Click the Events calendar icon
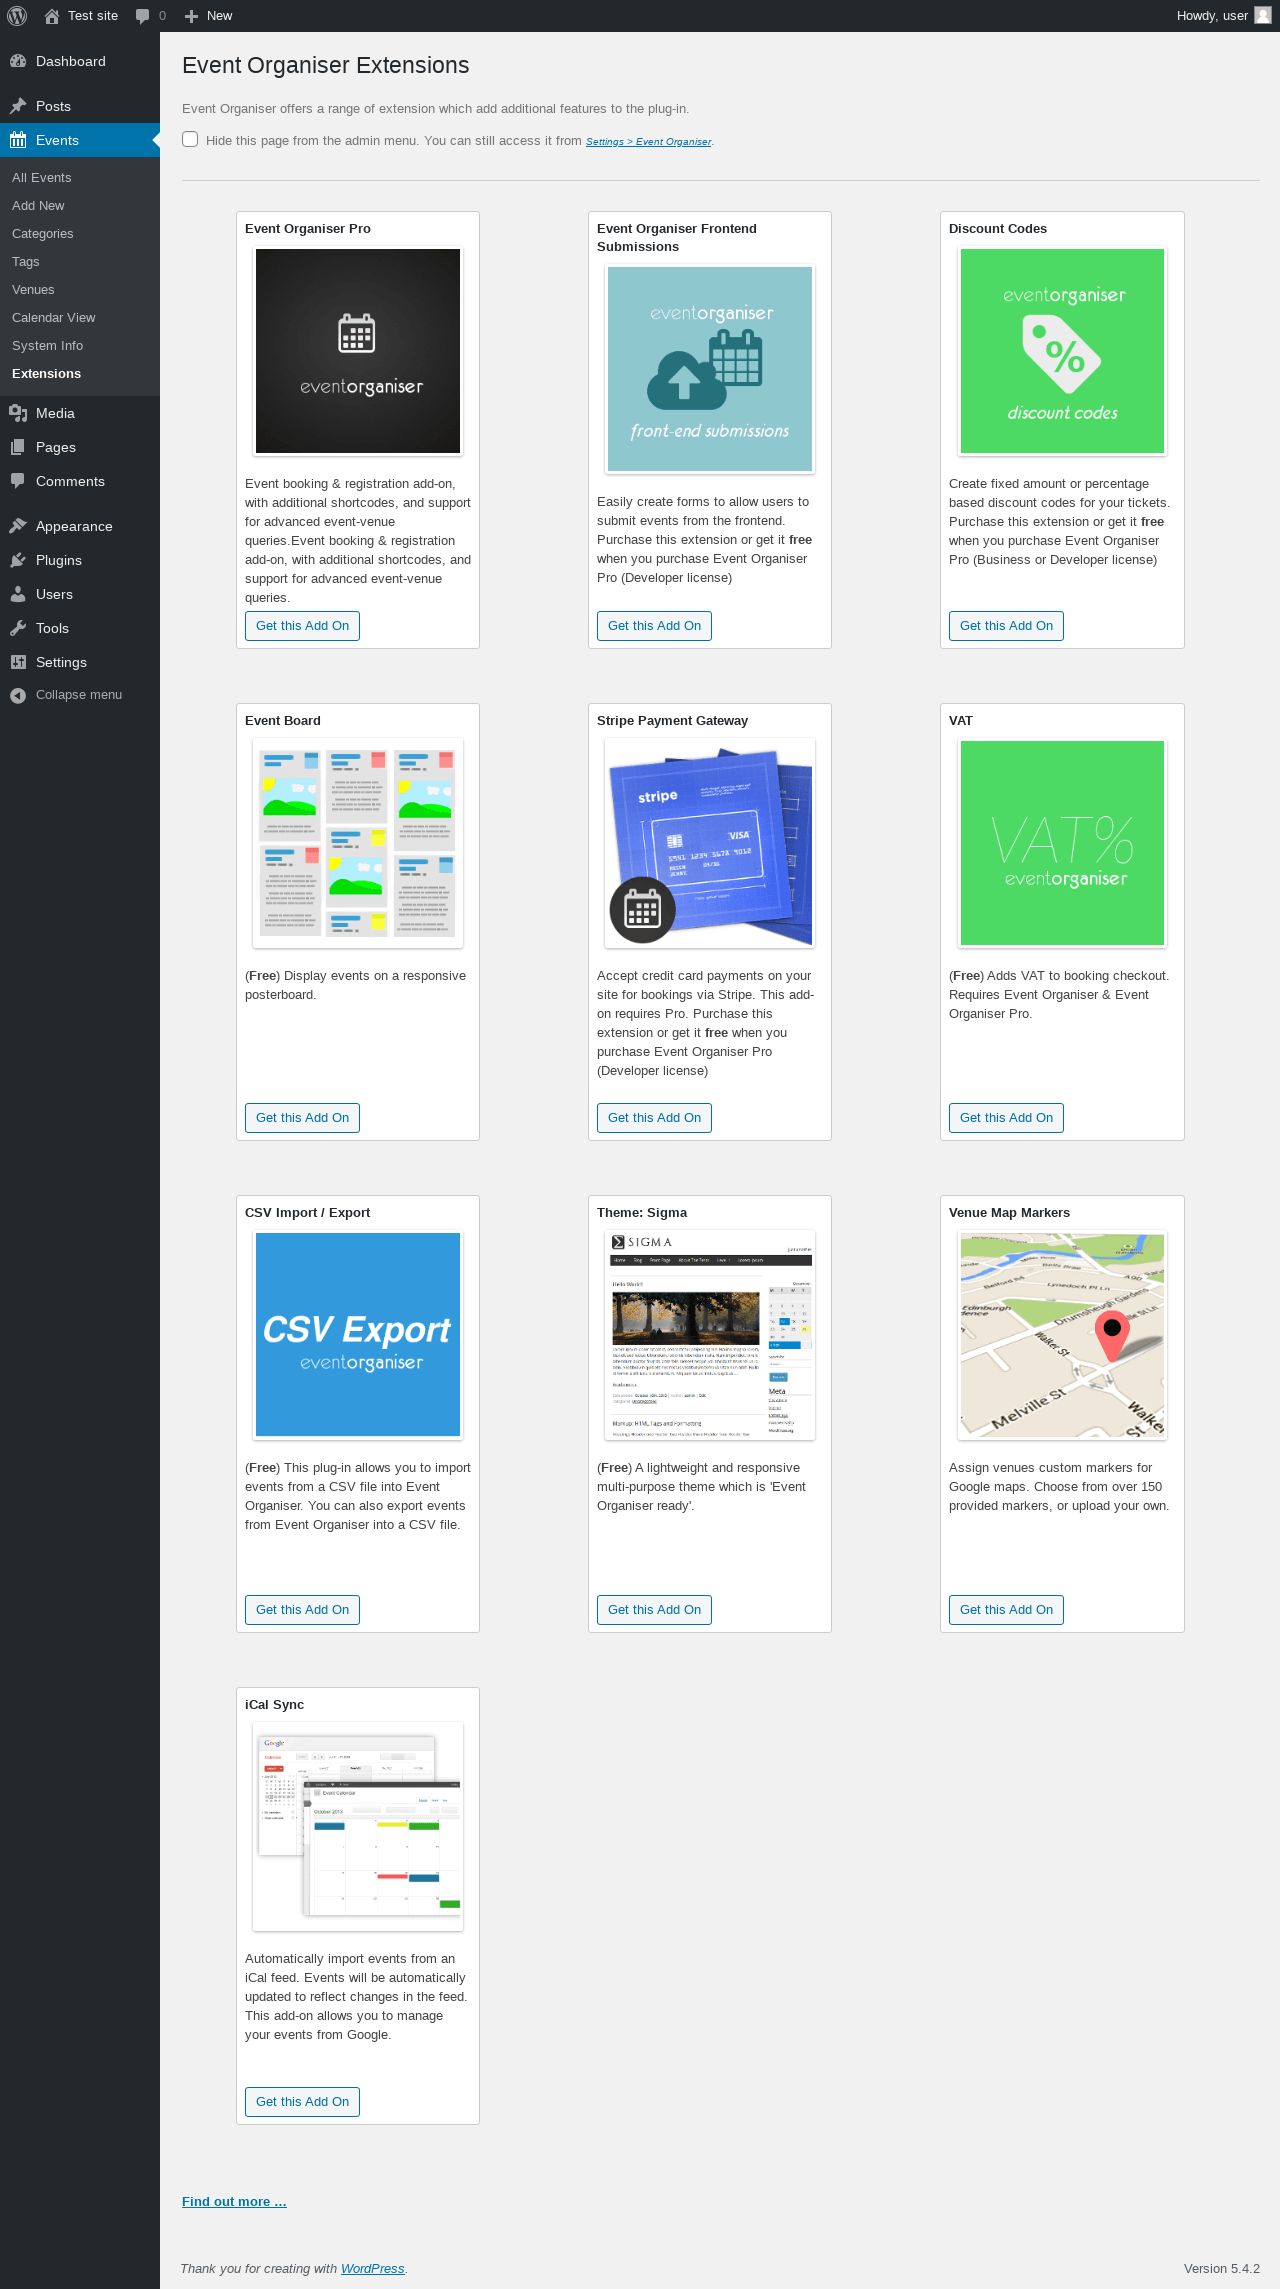This screenshot has height=2289, width=1280. (x=18, y=140)
